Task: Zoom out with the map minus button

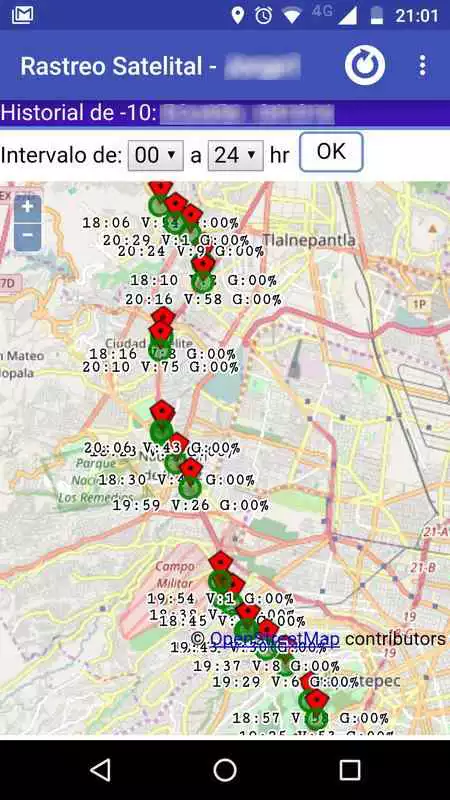Action: point(28,236)
